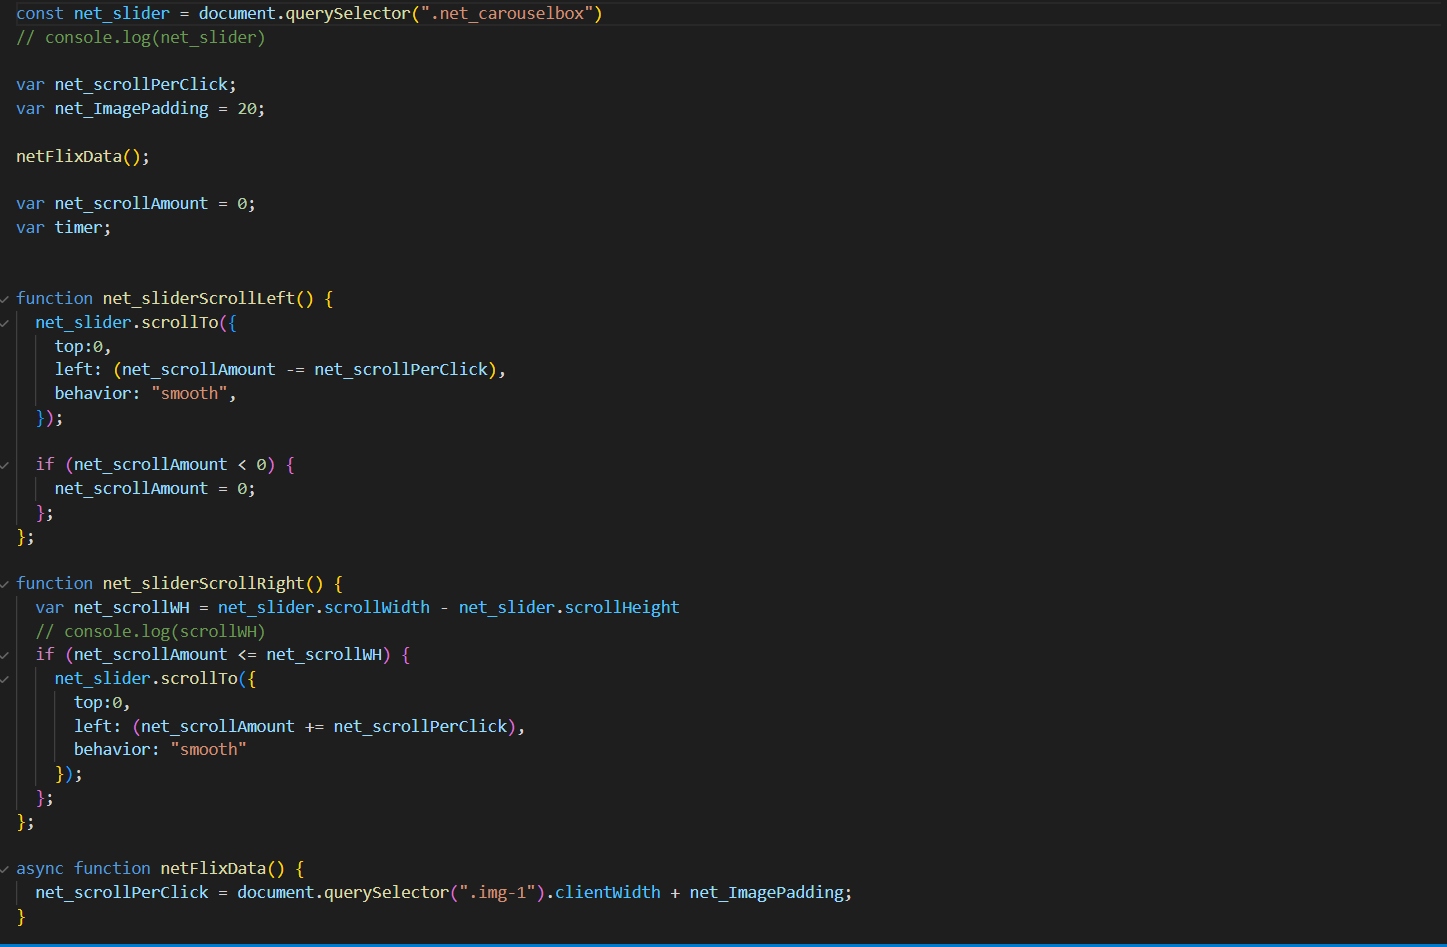Collapse the async netFlixData function fold arrow

coord(5,869)
